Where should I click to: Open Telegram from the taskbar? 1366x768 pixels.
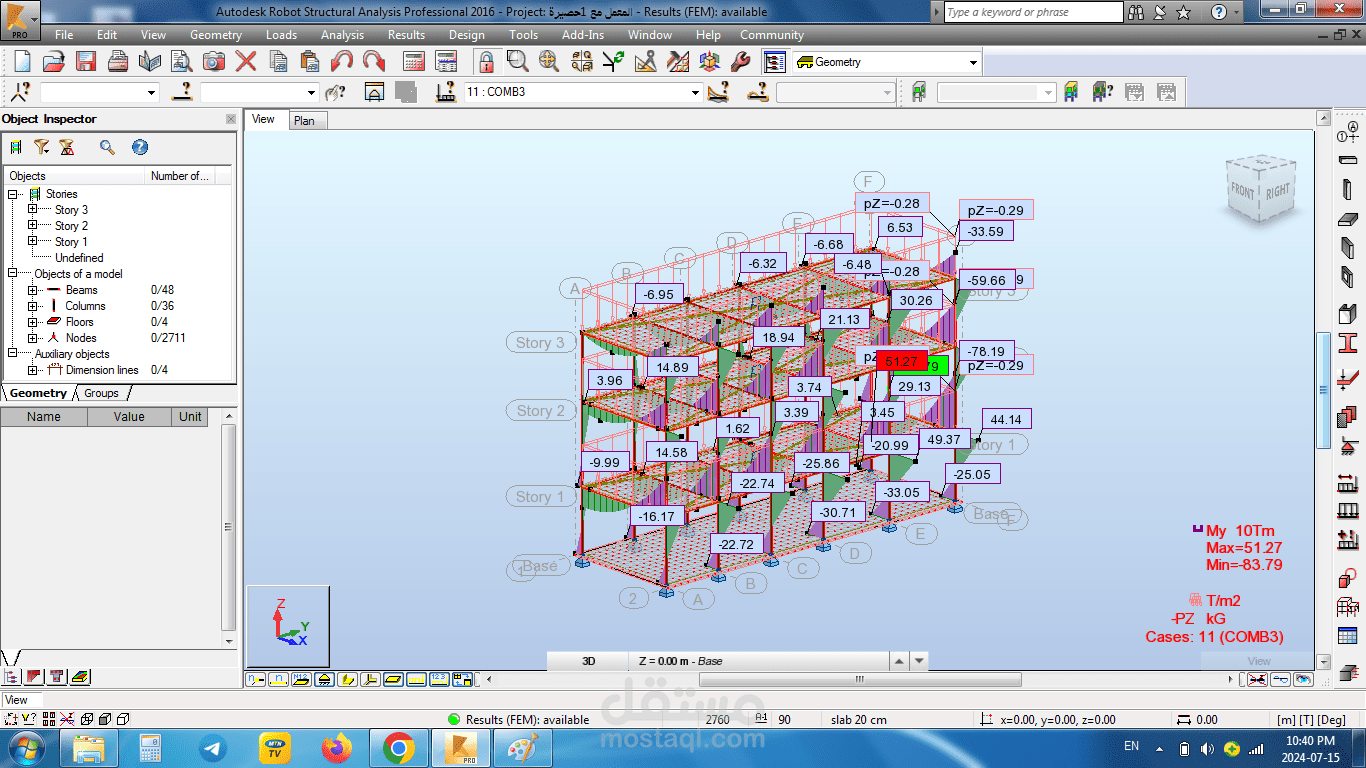(x=212, y=748)
